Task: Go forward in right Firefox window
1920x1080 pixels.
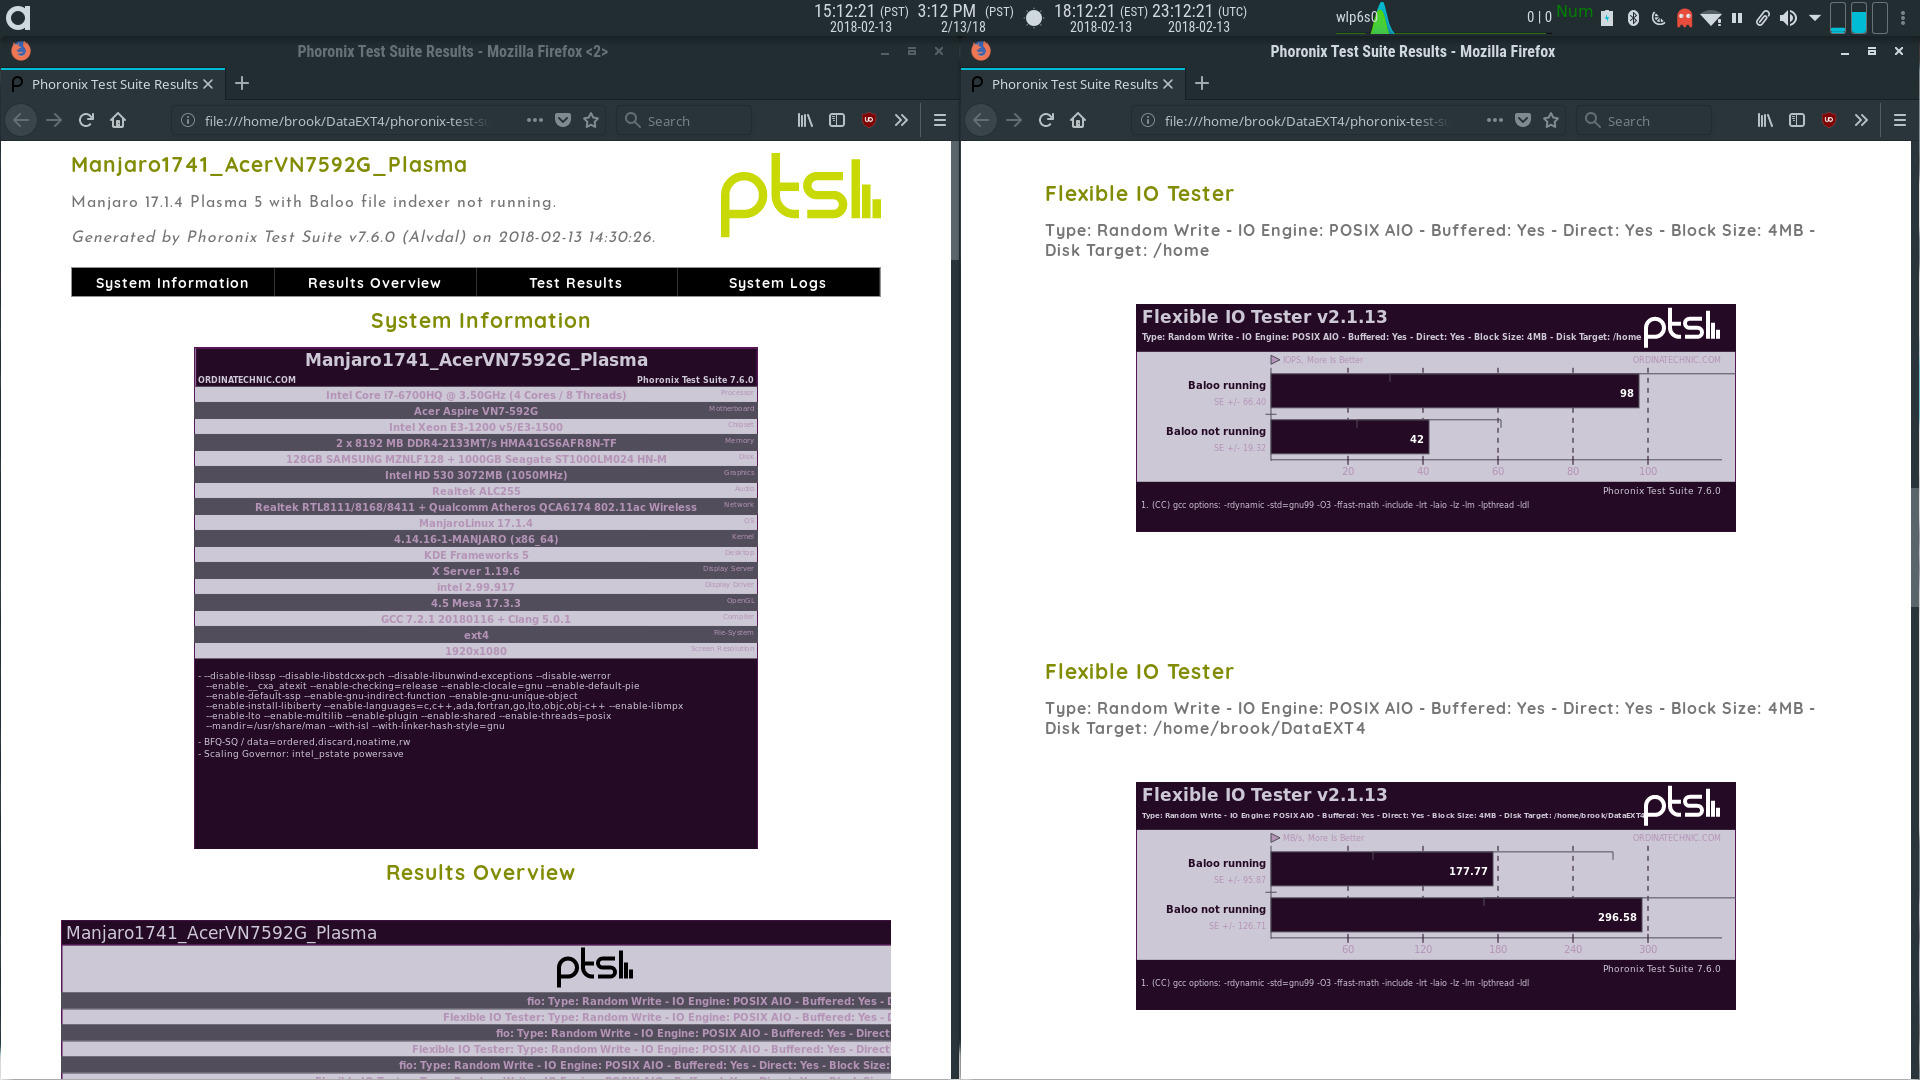Action: 1014,120
